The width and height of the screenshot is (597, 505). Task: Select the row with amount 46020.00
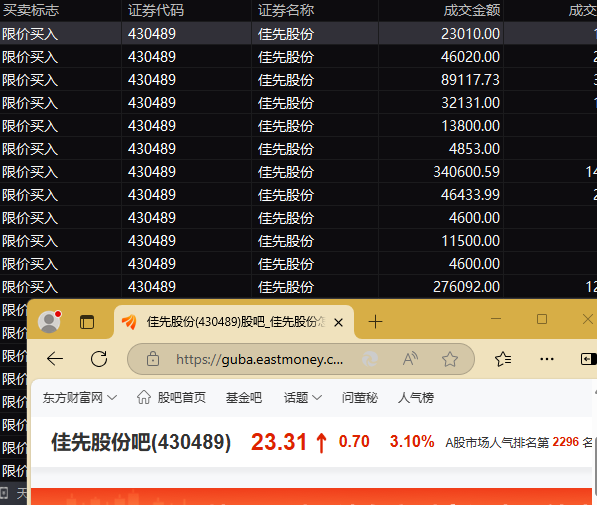point(298,57)
